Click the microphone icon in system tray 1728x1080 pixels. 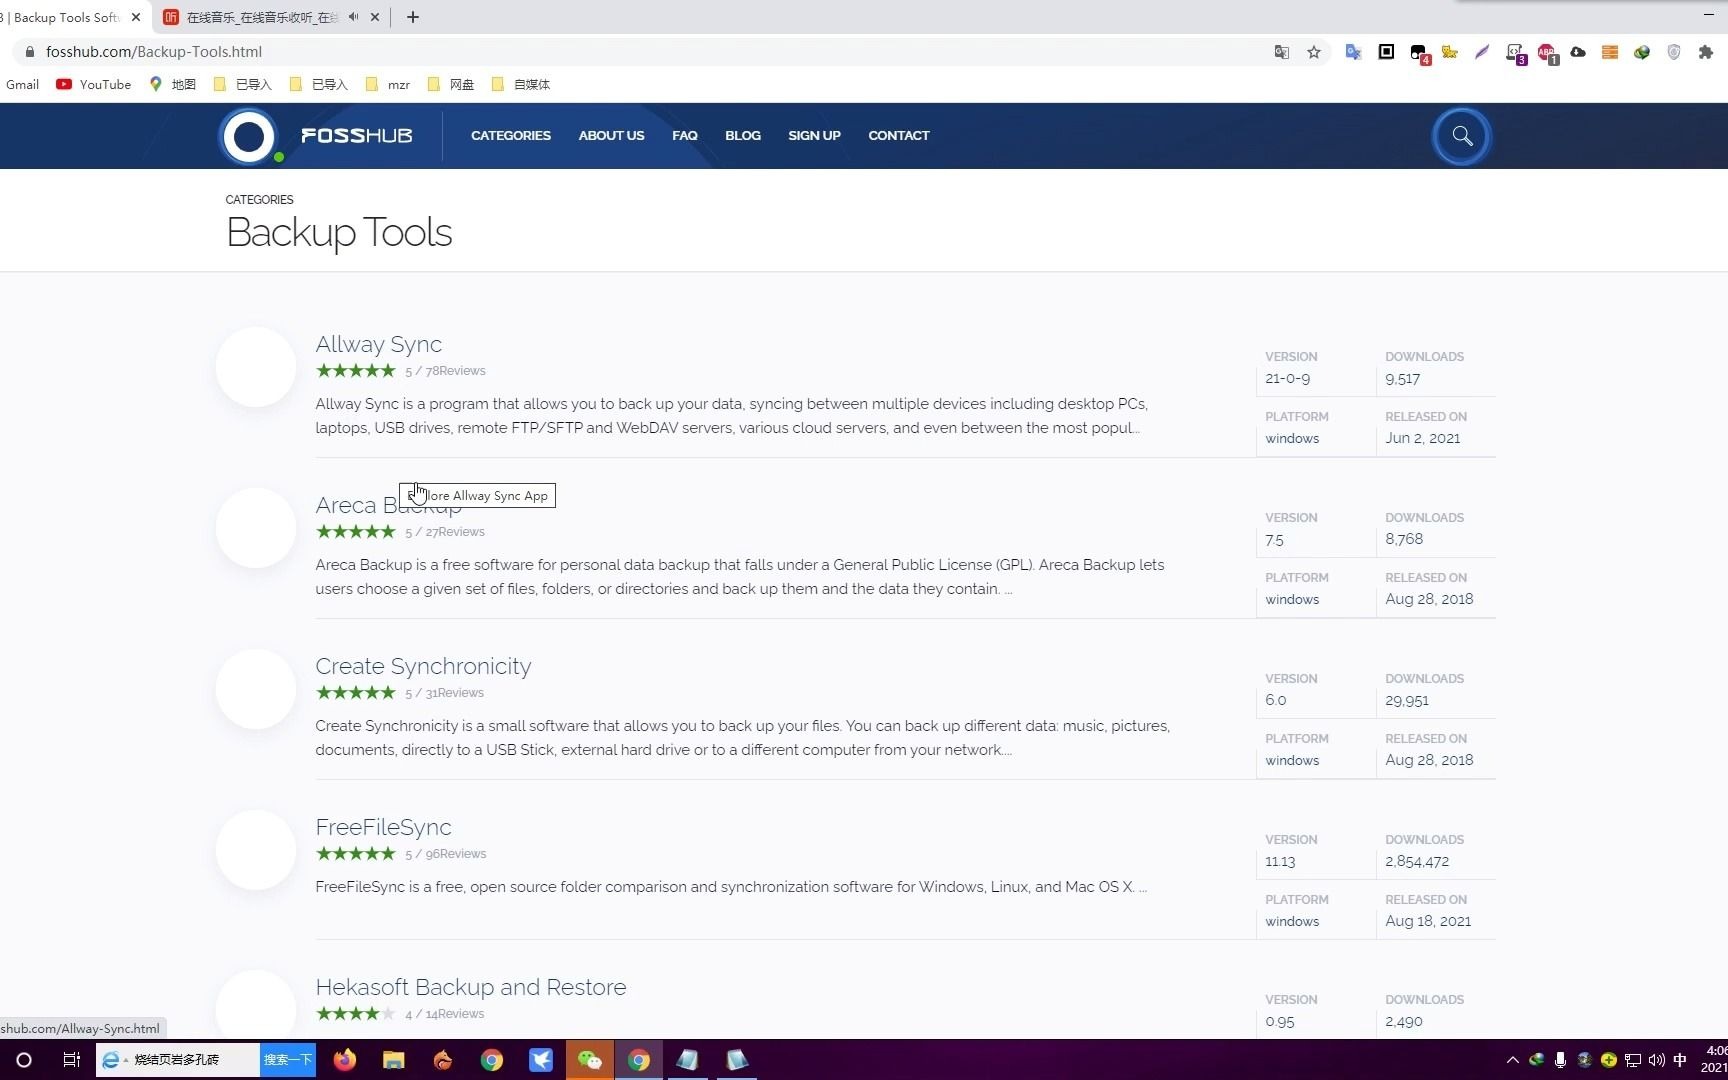pyautogui.click(x=1560, y=1060)
